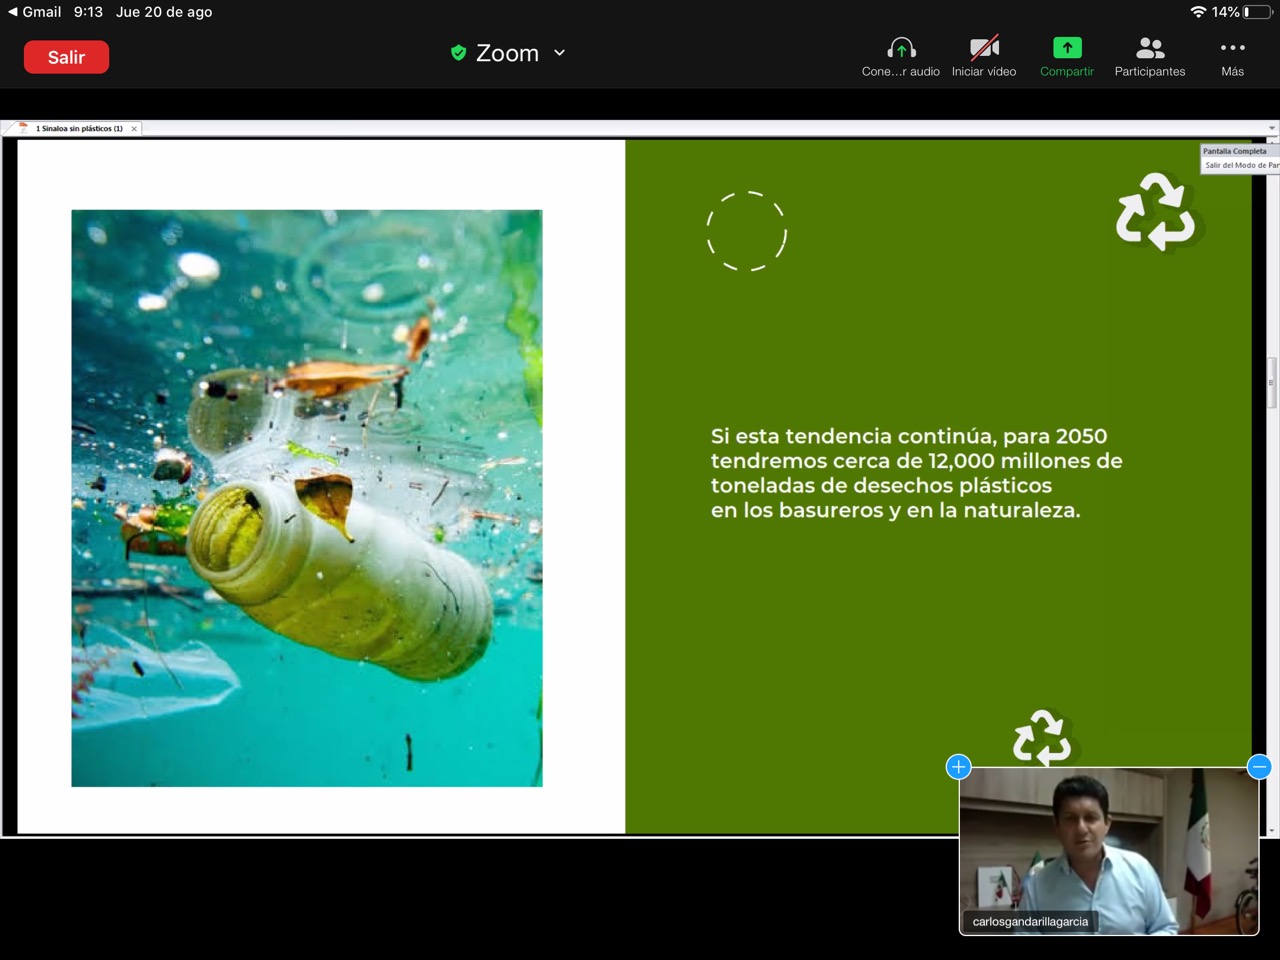Click the scrollbar down arrow at bottom right
Screen dimensions: 1280x960
1272,830
